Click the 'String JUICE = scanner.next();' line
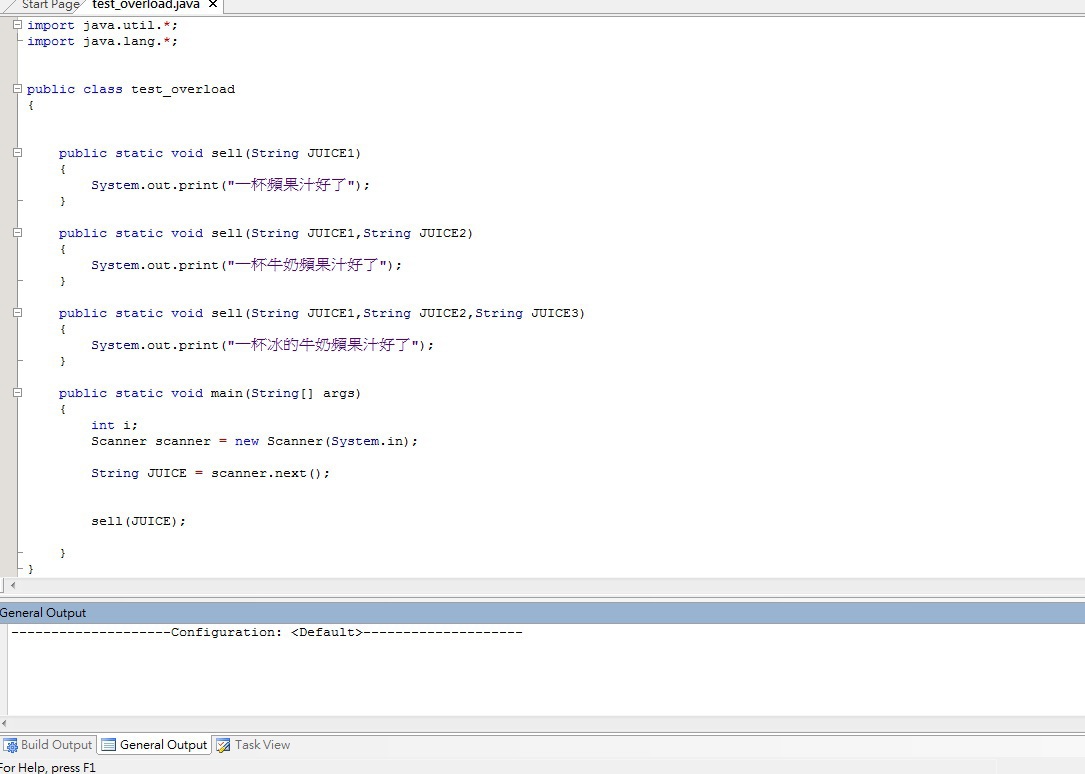1085x774 pixels. coord(210,473)
